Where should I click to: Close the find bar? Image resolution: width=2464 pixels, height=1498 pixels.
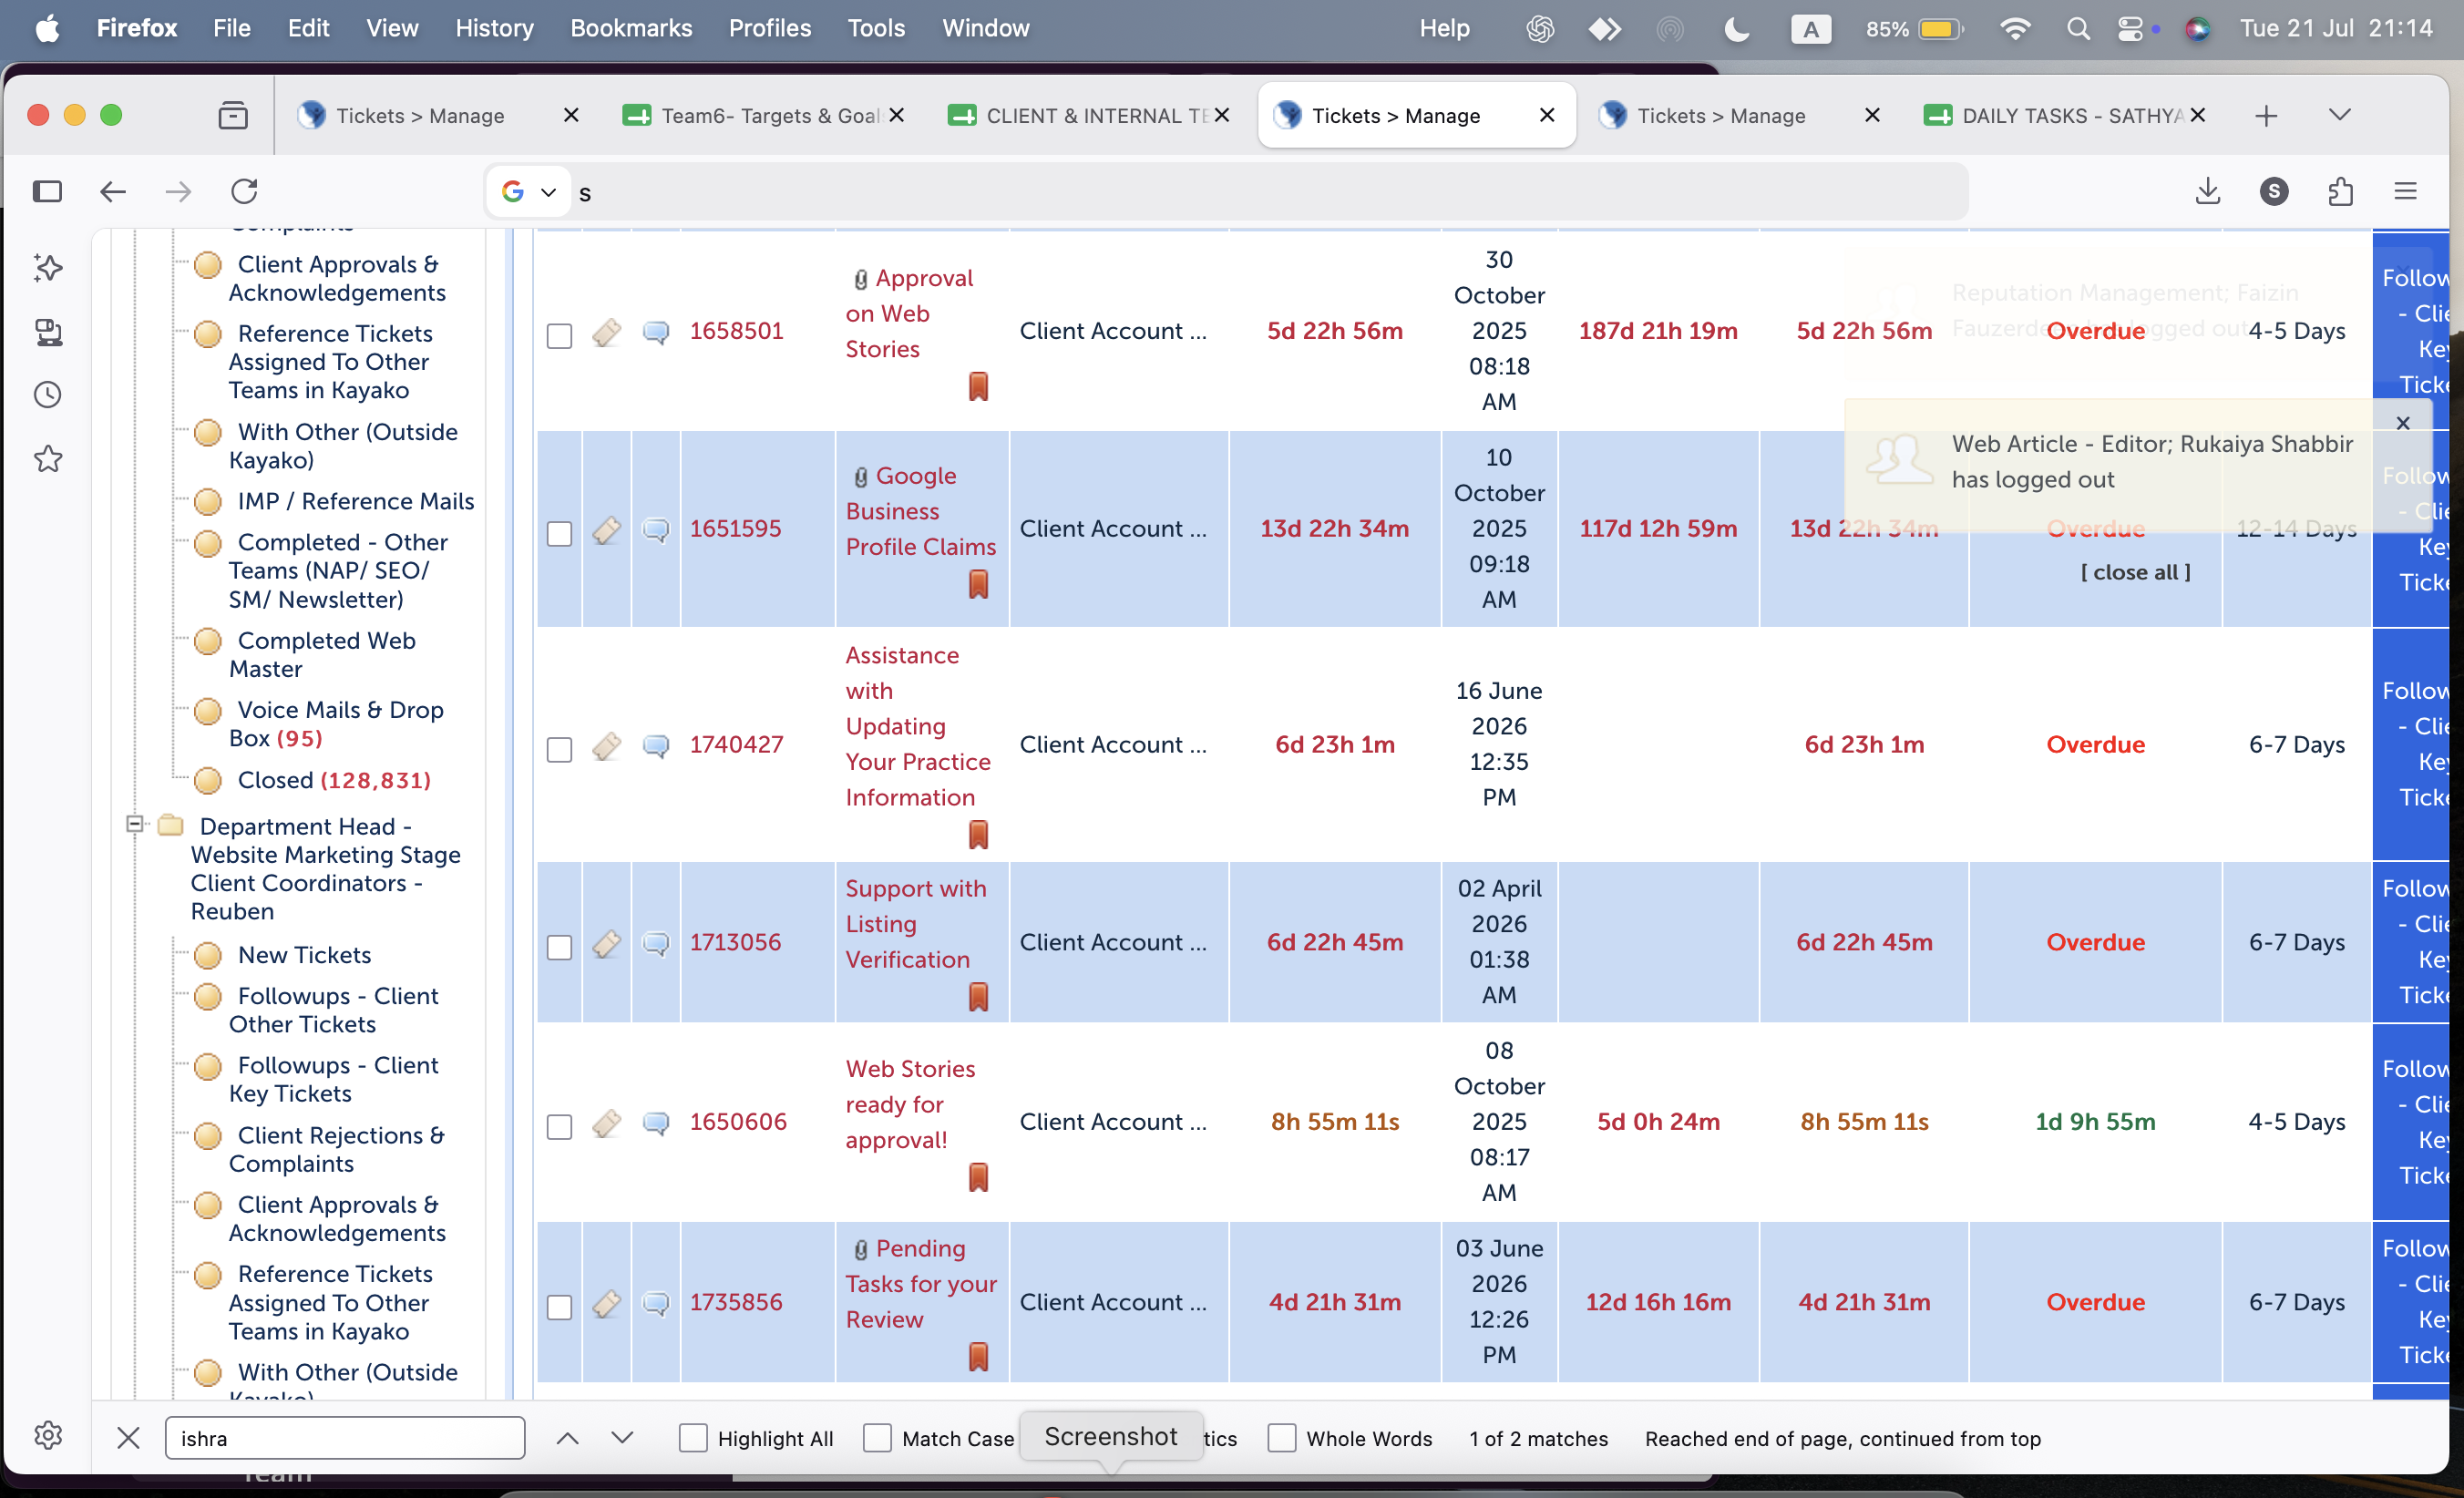(x=128, y=1438)
